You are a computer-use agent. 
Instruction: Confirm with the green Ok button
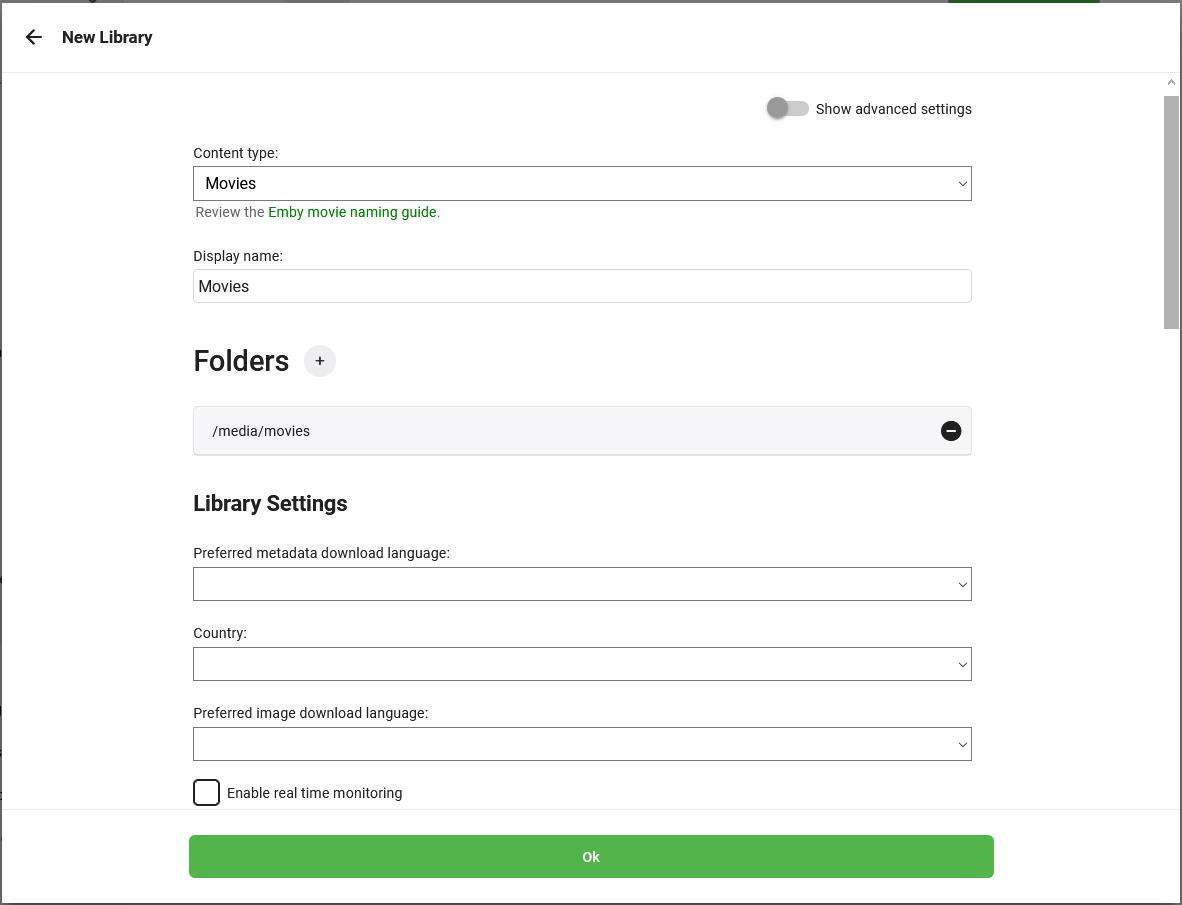[591, 857]
